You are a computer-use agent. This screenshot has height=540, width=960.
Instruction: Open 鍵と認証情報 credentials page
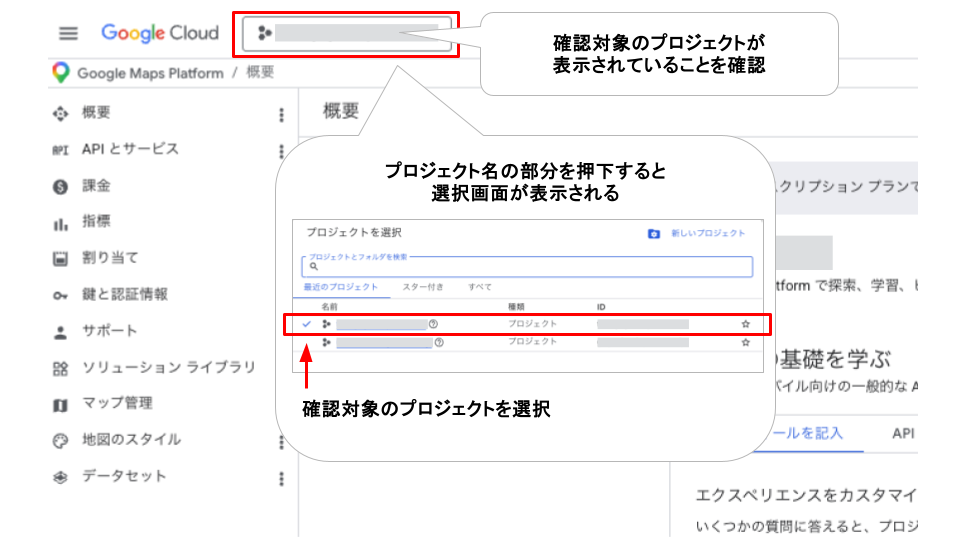[x=125, y=294]
